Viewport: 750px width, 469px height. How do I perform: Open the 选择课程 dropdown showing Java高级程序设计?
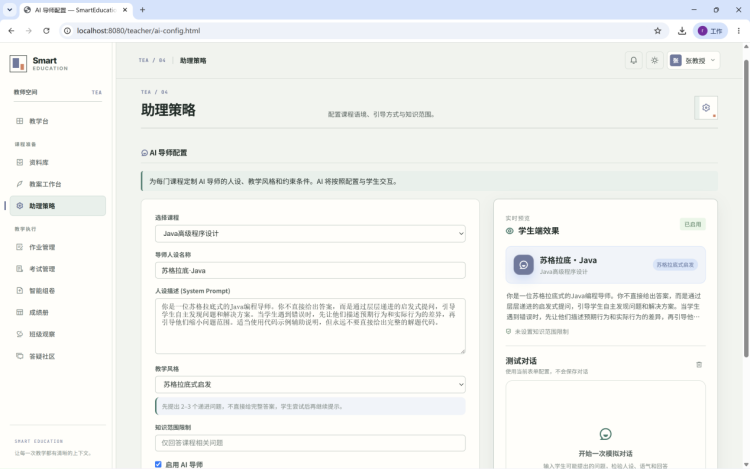click(x=310, y=234)
